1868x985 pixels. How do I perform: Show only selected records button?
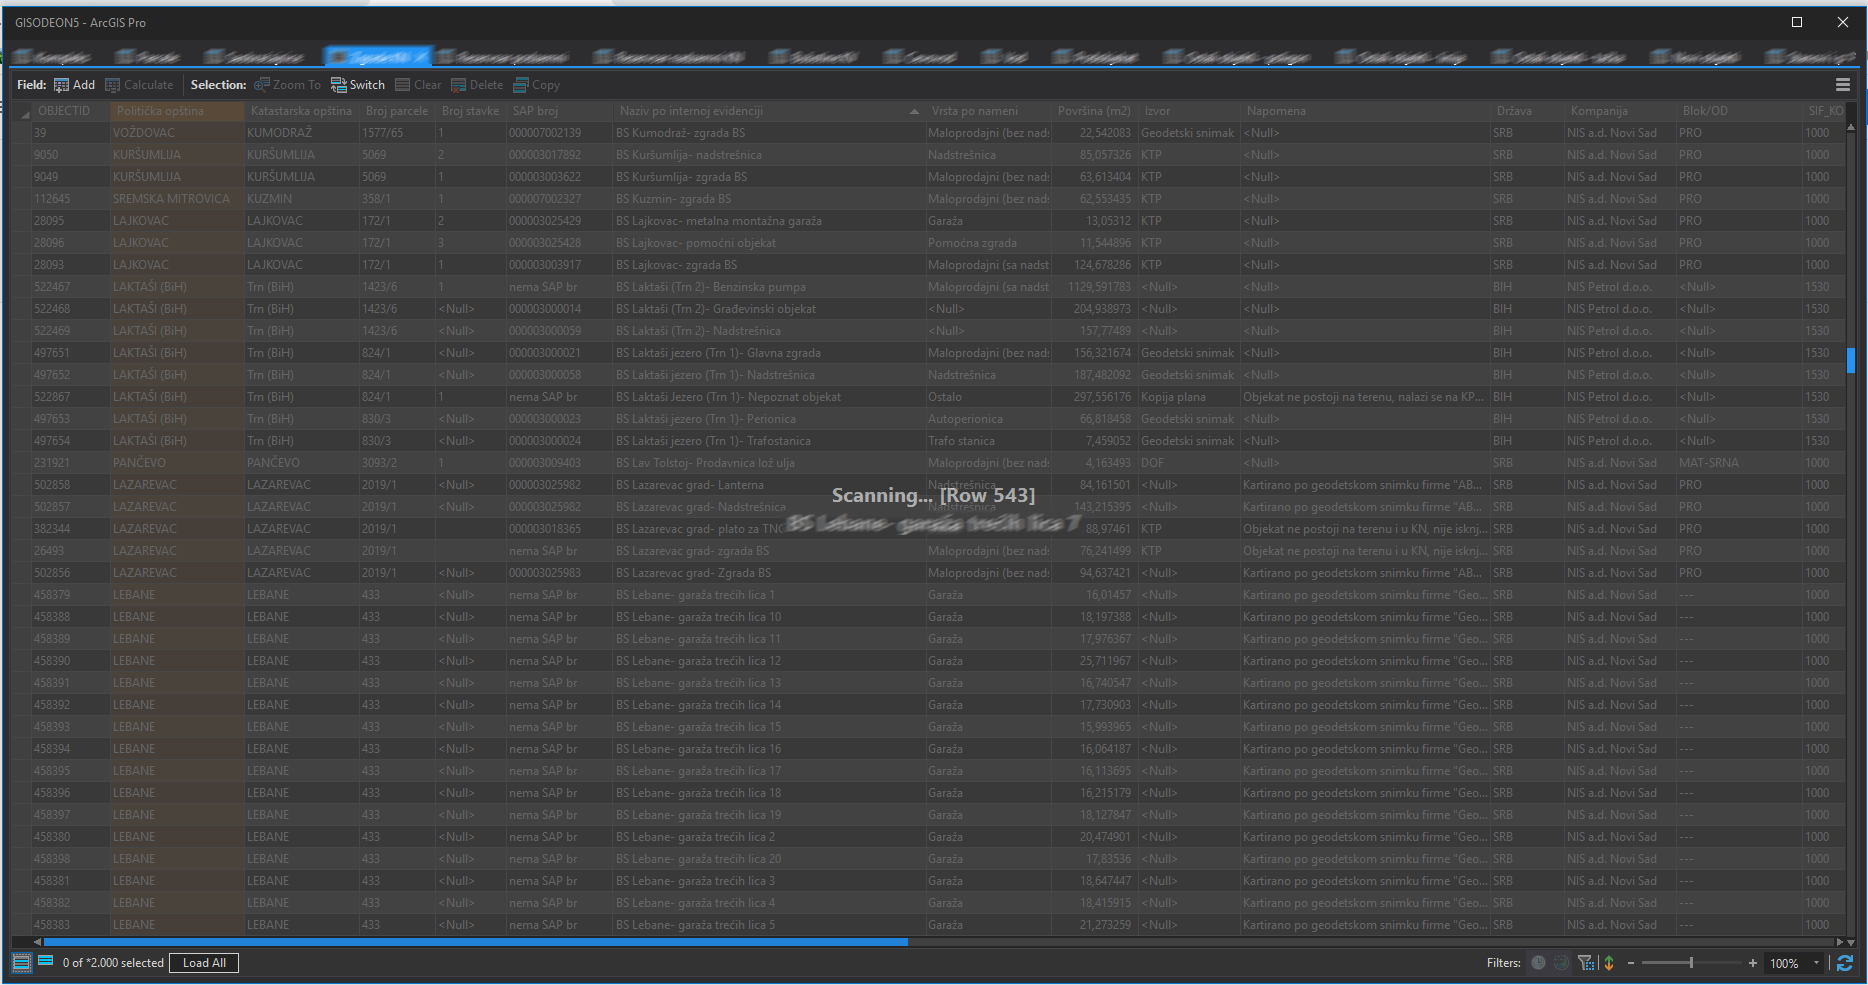point(45,962)
